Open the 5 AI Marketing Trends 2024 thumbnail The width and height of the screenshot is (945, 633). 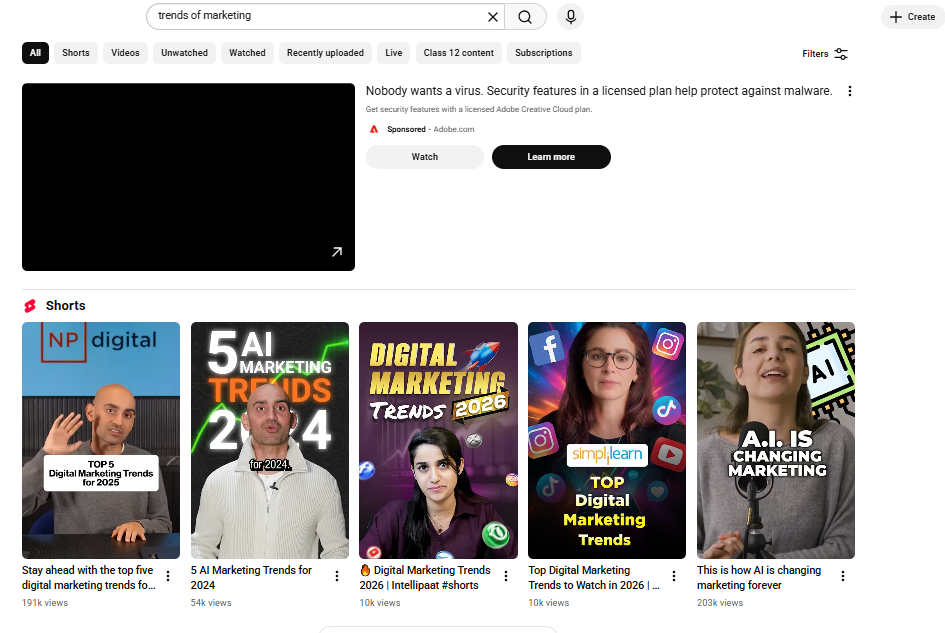270,440
